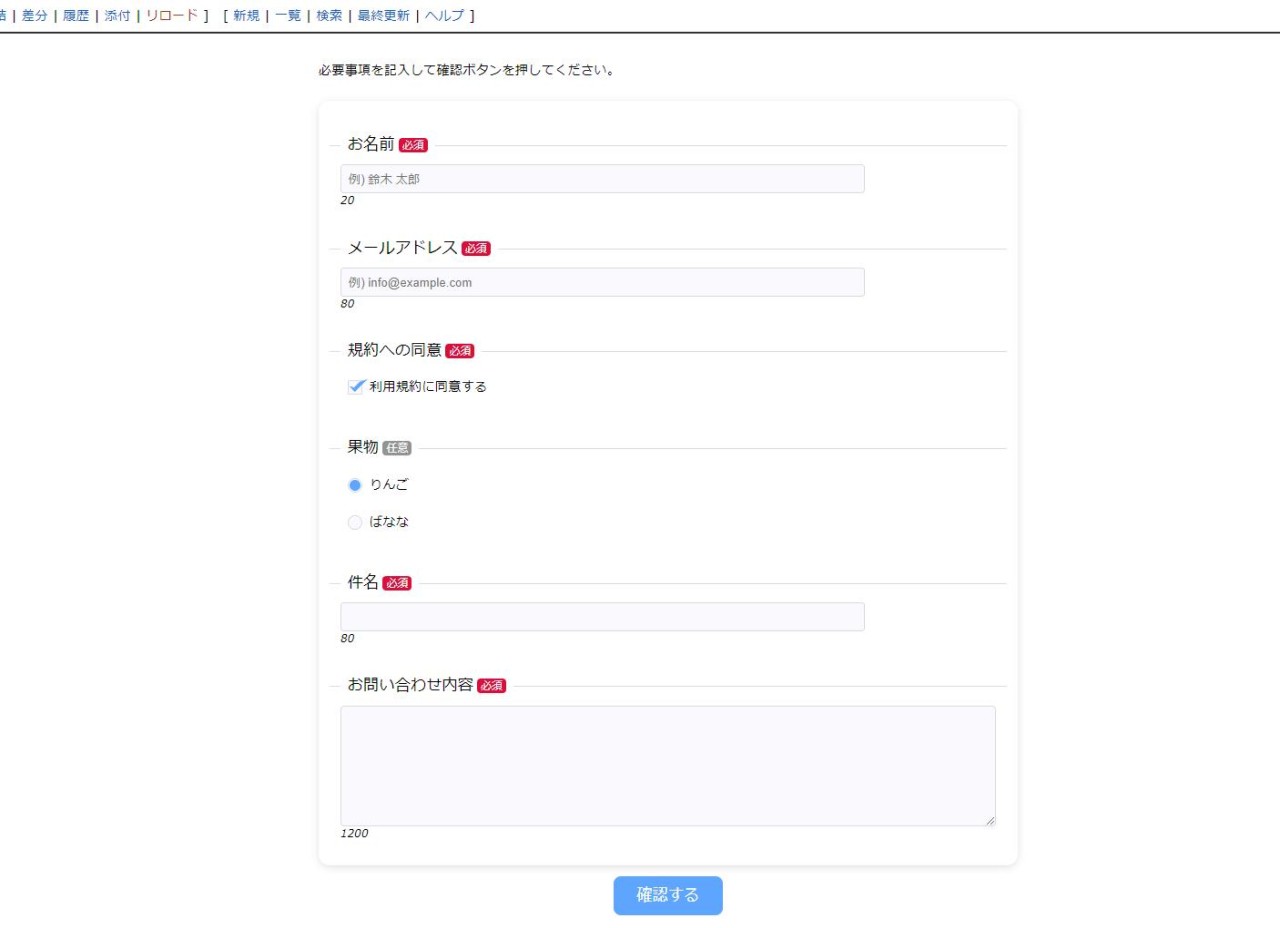Open the 新規 (new page) link
Viewport: 1280px width, 928px height.
coord(246,16)
